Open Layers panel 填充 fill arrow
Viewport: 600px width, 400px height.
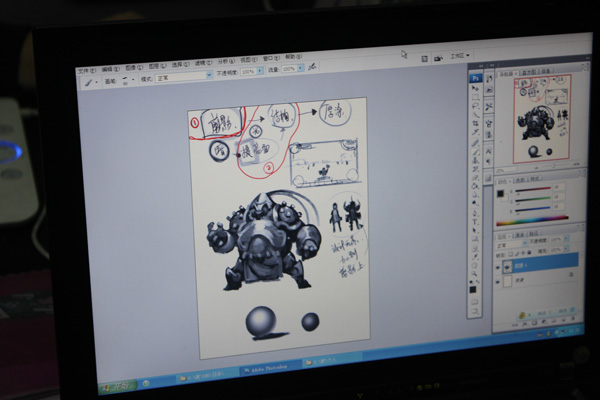[x=566, y=249]
